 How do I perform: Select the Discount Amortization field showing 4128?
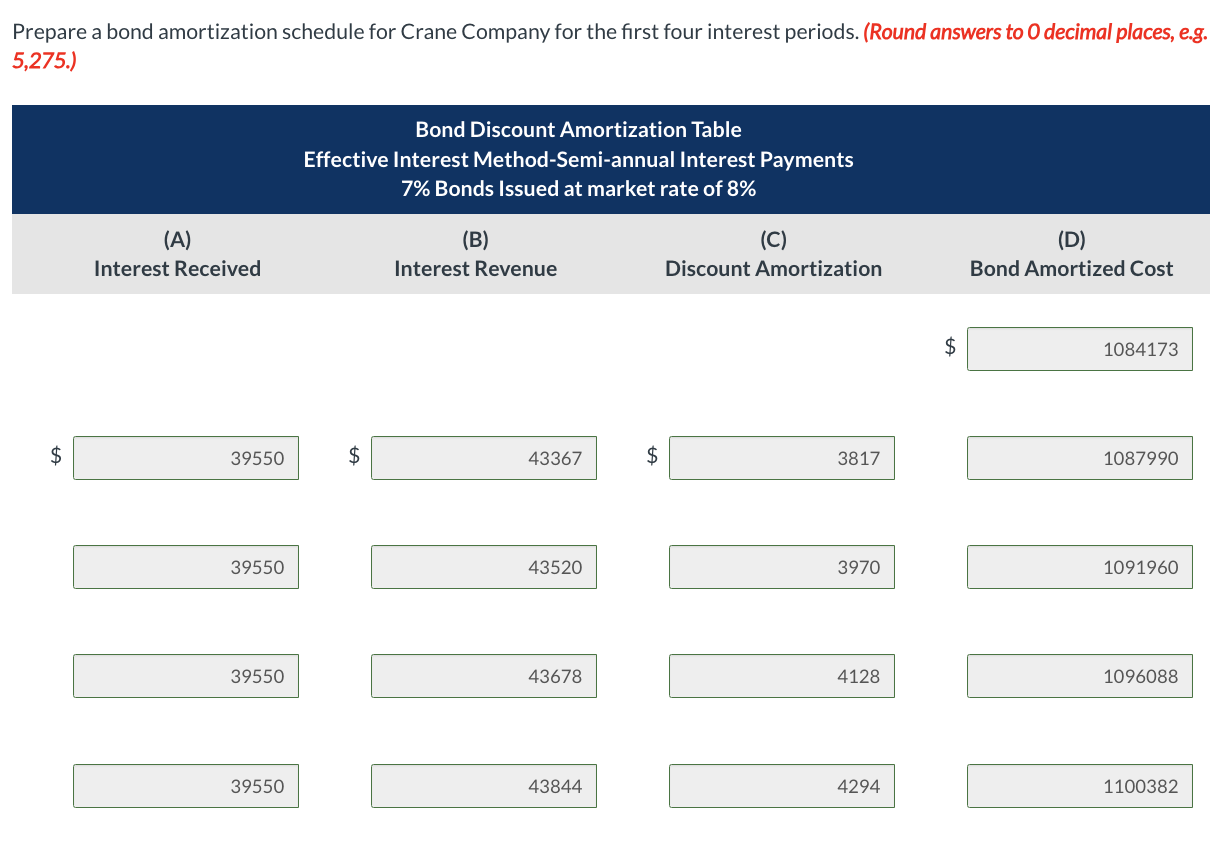(781, 675)
